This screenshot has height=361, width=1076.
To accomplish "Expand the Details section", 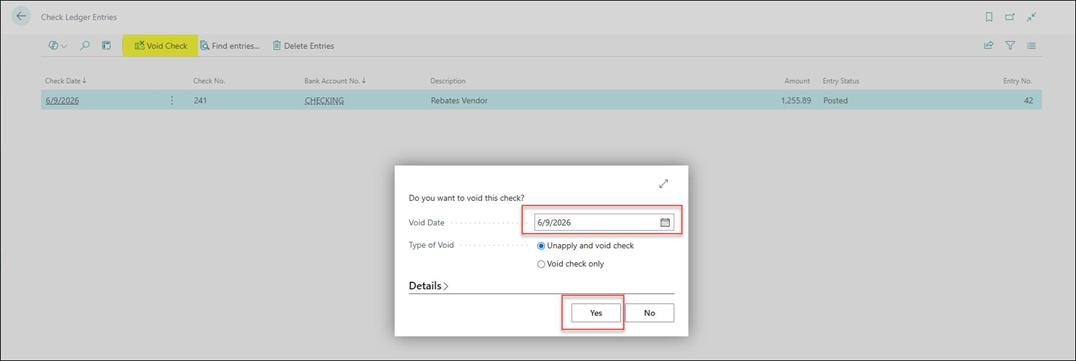I will click(x=428, y=286).
